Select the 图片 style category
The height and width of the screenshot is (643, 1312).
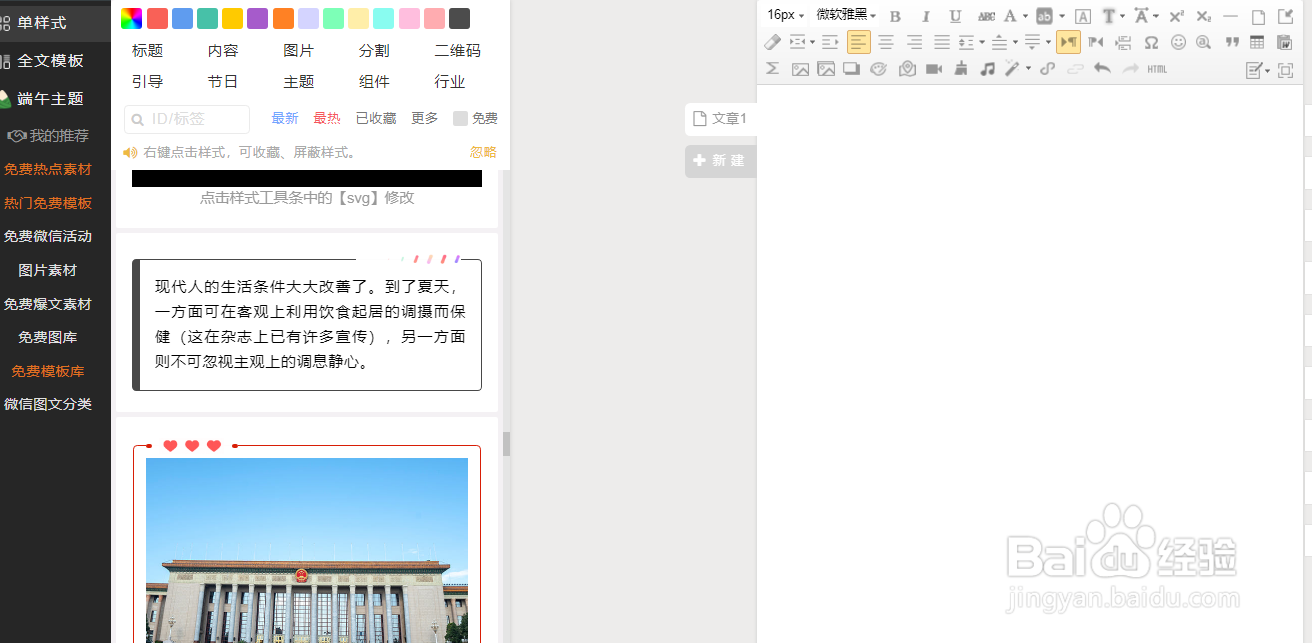pos(298,50)
